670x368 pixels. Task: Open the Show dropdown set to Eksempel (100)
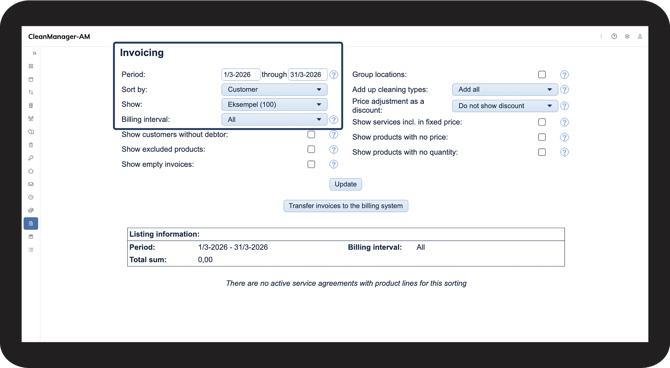coord(274,104)
